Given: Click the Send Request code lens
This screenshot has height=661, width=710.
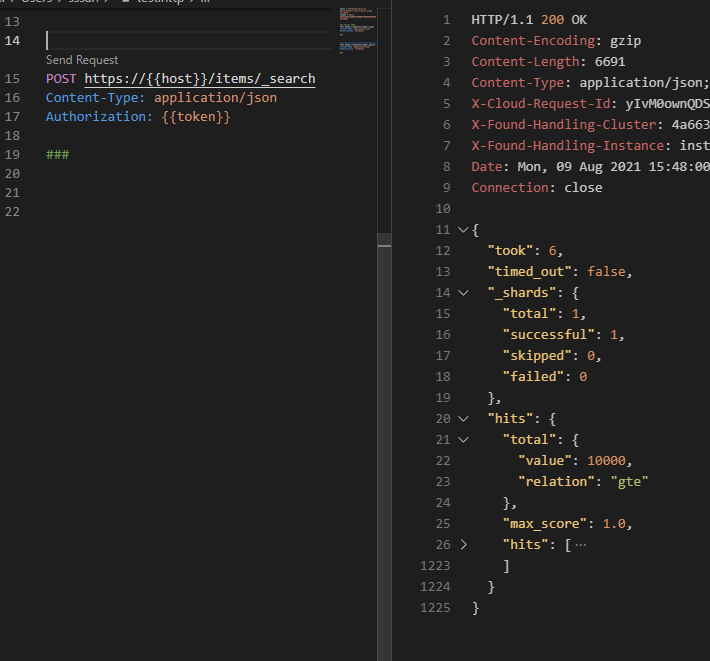Looking at the screenshot, I should (82, 60).
